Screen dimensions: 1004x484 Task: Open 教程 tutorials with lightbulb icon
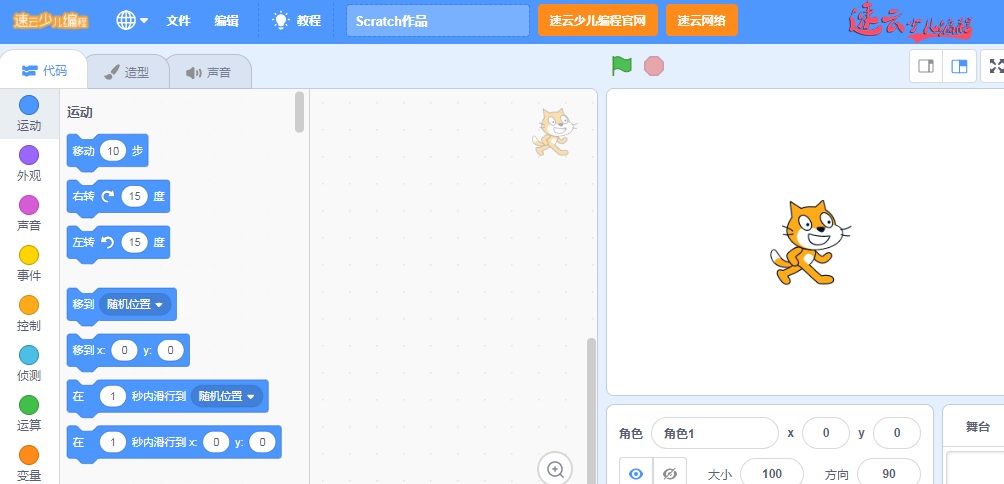point(296,20)
